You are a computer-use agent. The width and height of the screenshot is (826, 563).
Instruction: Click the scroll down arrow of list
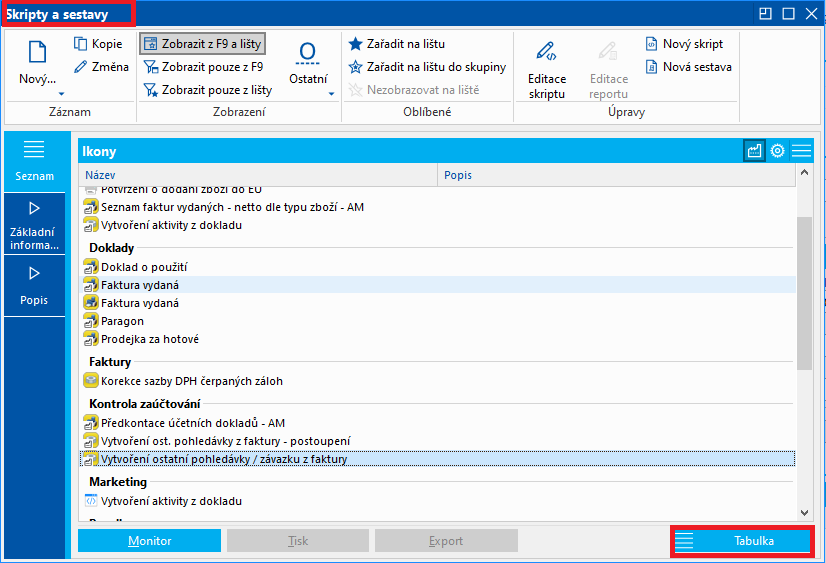[x=804, y=512]
